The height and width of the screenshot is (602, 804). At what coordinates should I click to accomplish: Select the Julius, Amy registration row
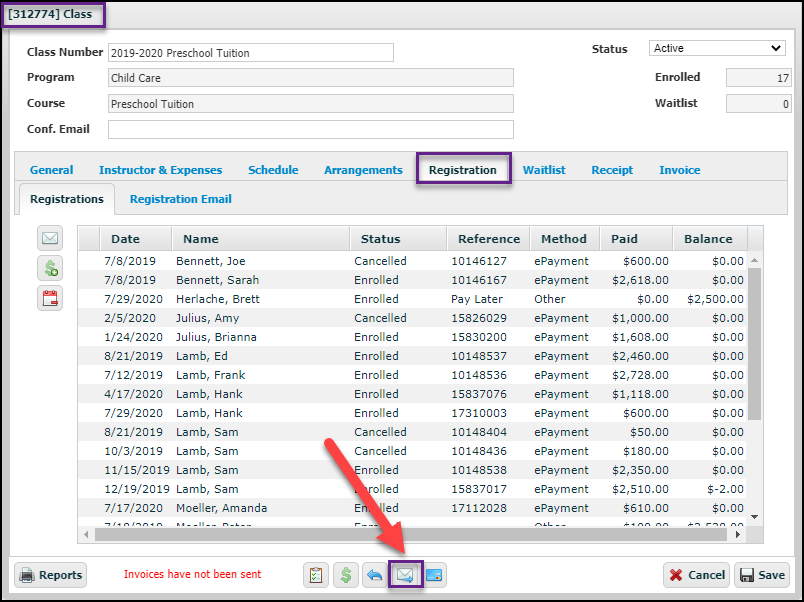tap(412, 318)
